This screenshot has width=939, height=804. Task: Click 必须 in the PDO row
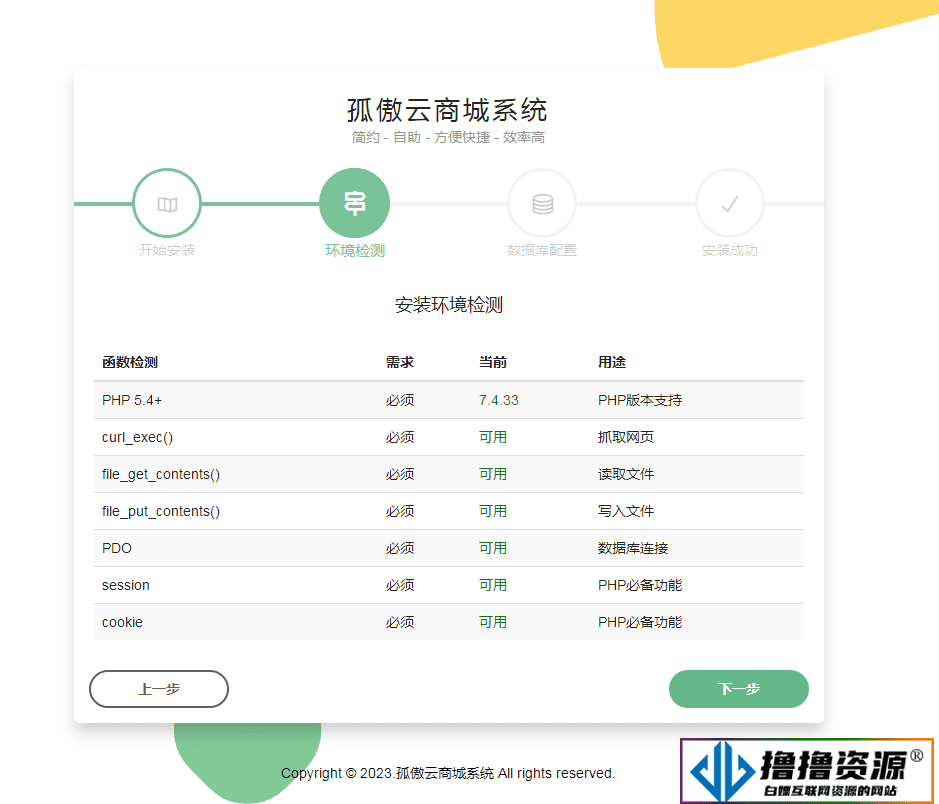click(400, 548)
